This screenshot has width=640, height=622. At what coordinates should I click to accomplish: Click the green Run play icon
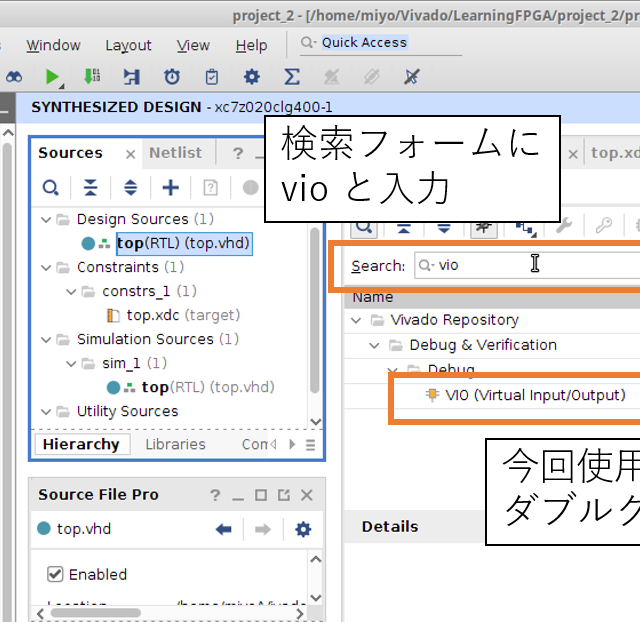pos(53,77)
